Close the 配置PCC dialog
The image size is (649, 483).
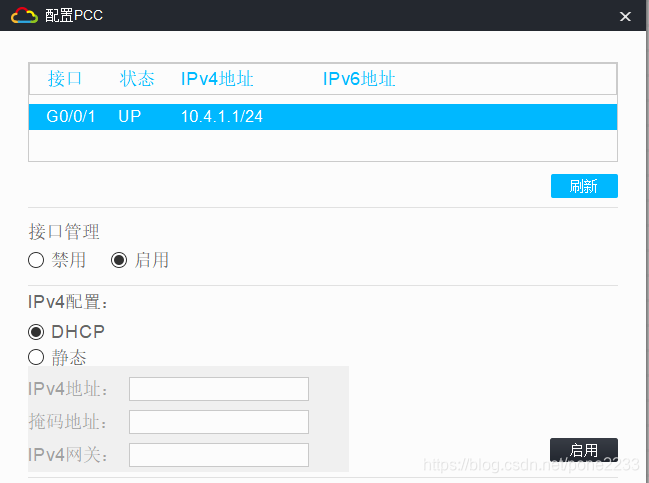tap(625, 16)
